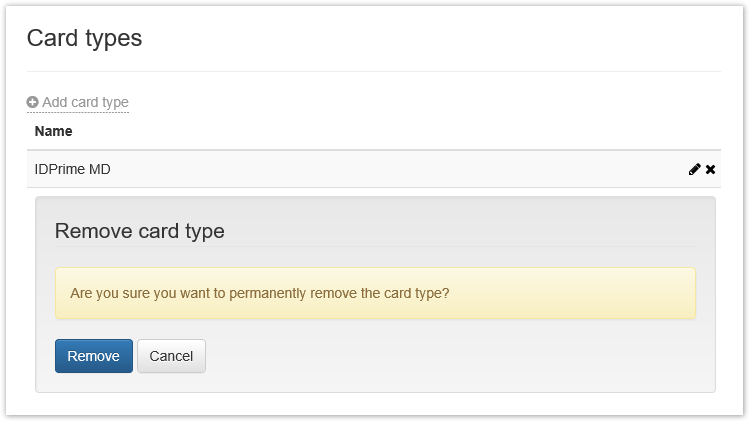Viewport: 749px width, 421px height.
Task: Click the Card types page heading
Action: [x=84, y=38]
